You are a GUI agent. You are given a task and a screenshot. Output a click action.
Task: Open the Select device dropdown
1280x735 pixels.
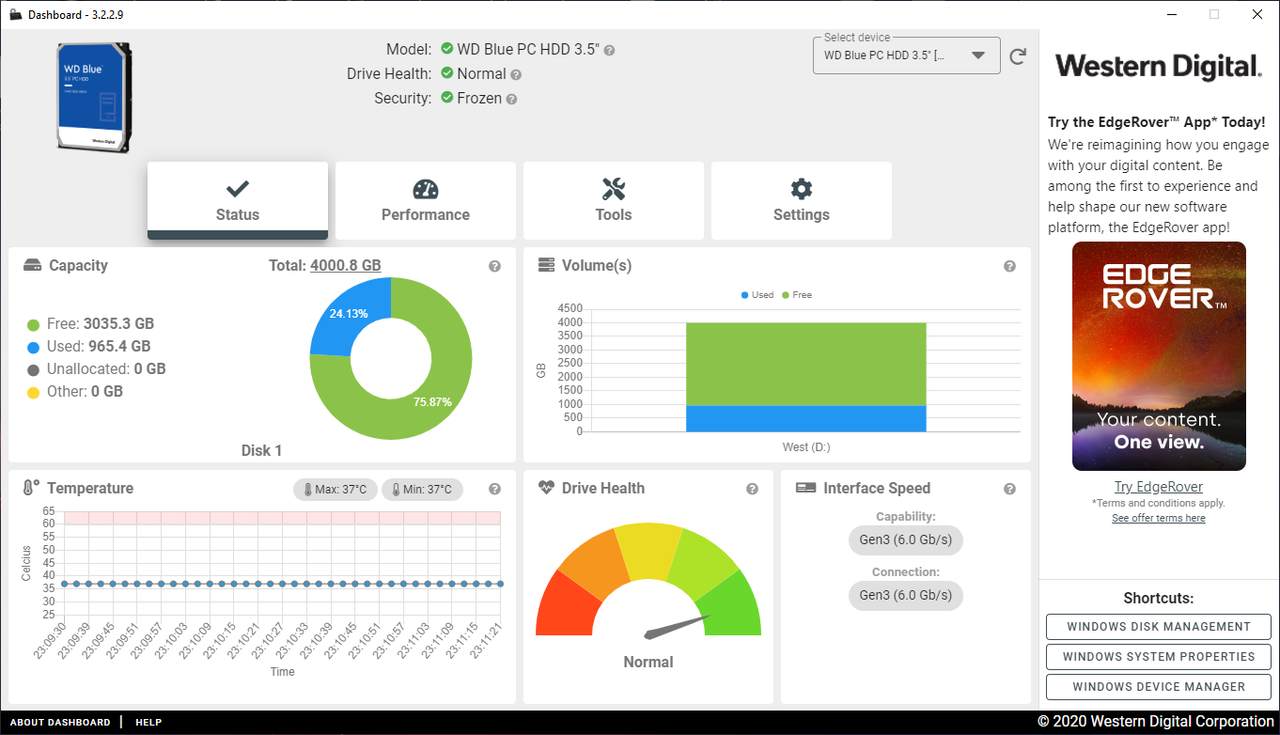pos(907,55)
